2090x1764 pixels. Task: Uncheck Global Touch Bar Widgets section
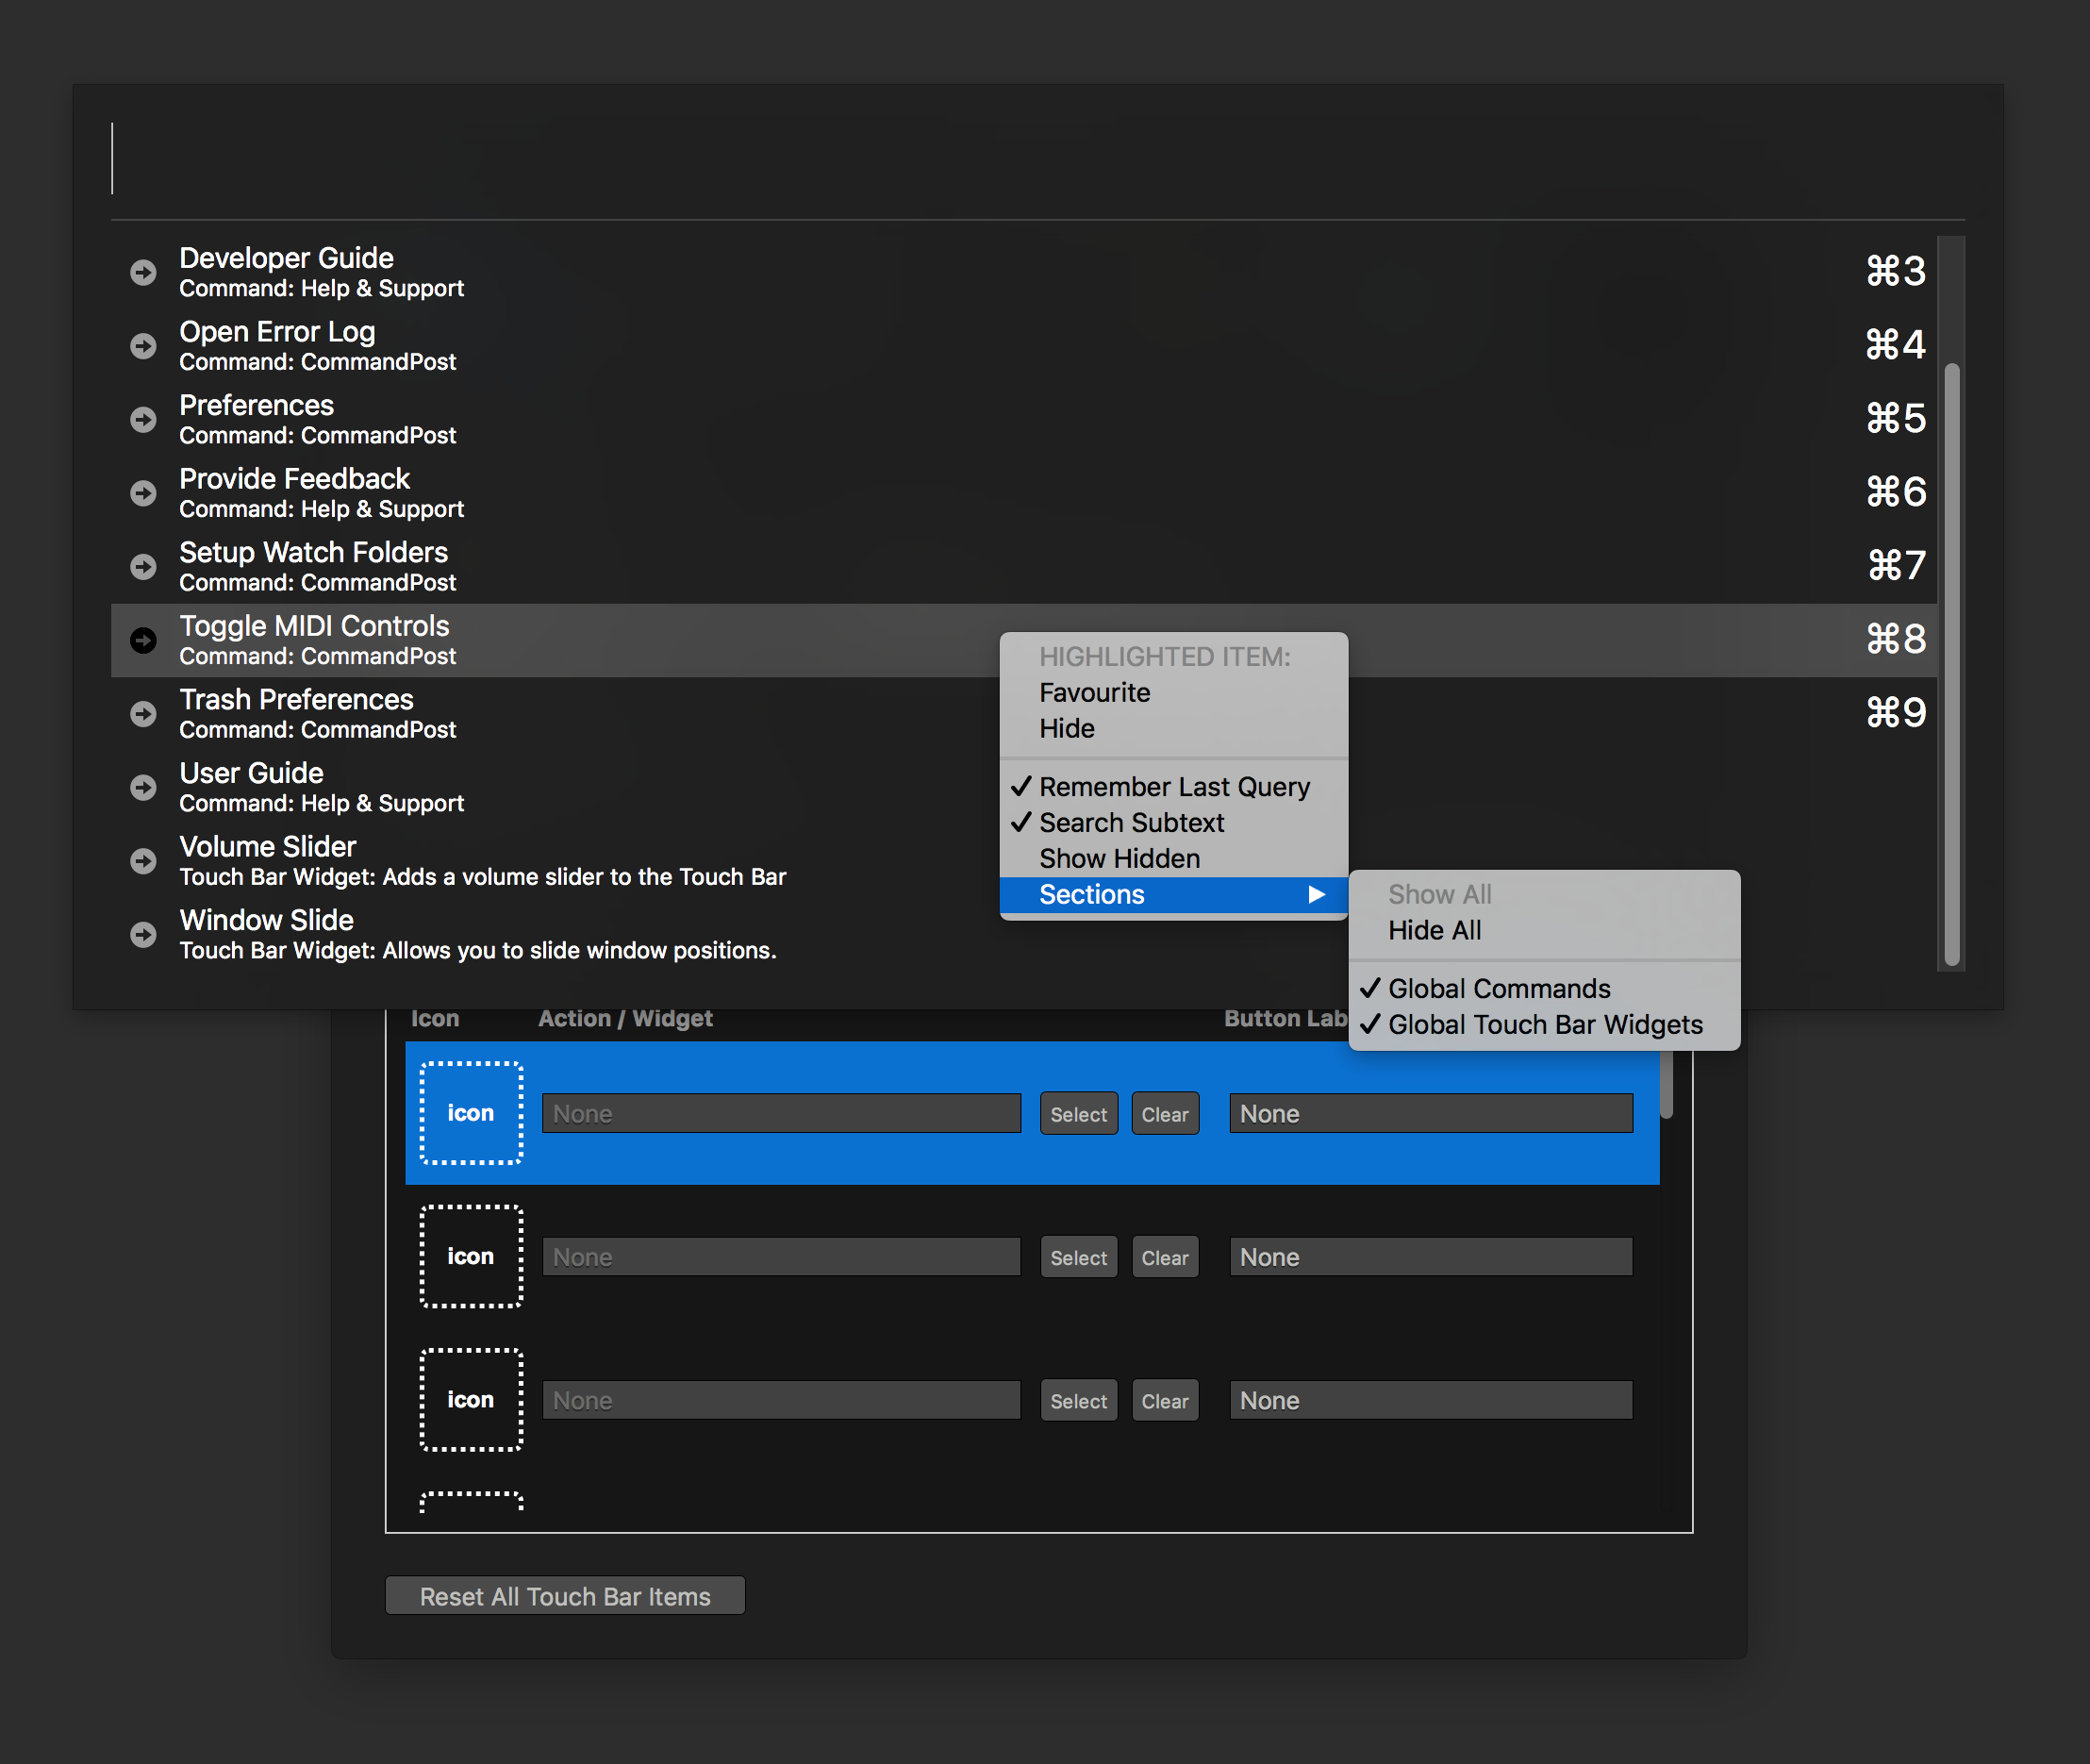pos(1546,1024)
